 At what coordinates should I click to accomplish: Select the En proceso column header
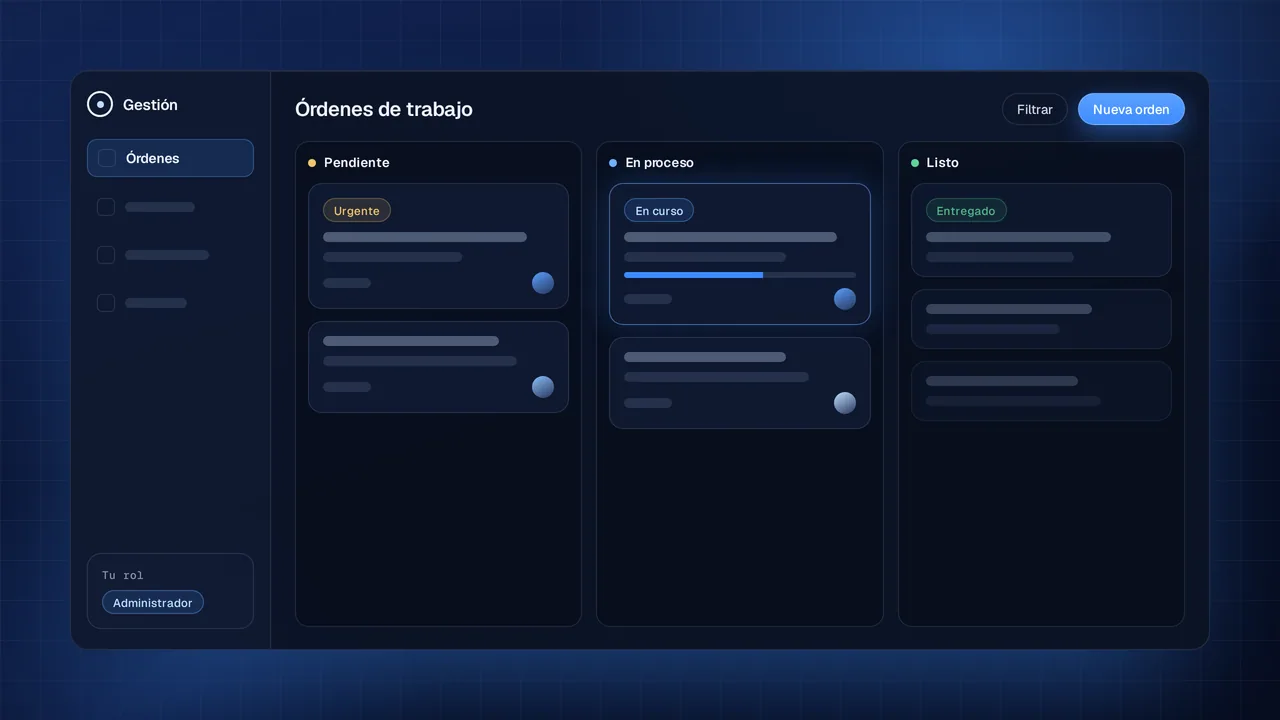point(651,162)
